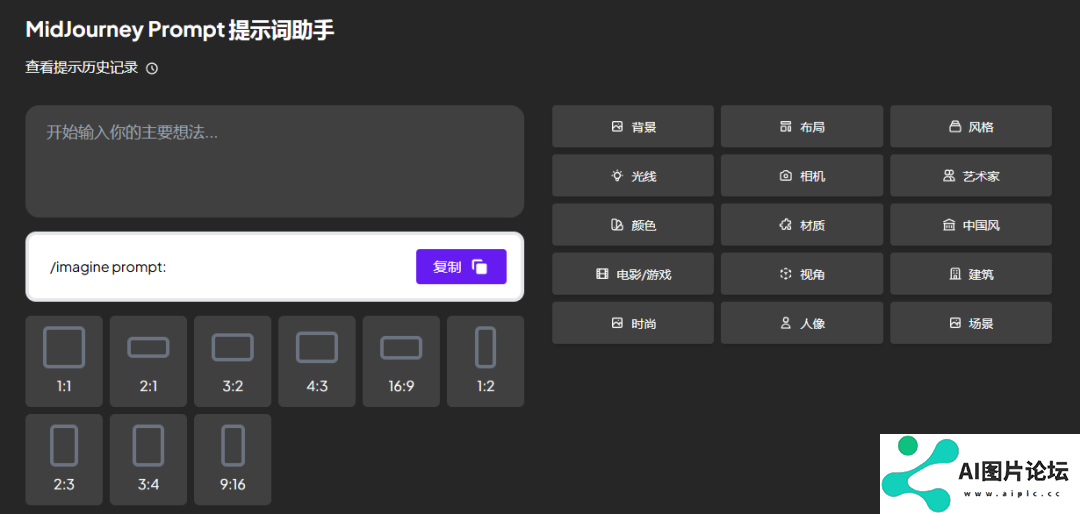Open the 相机 camera category
Screen dimensions: 1080x514
(x=802, y=176)
